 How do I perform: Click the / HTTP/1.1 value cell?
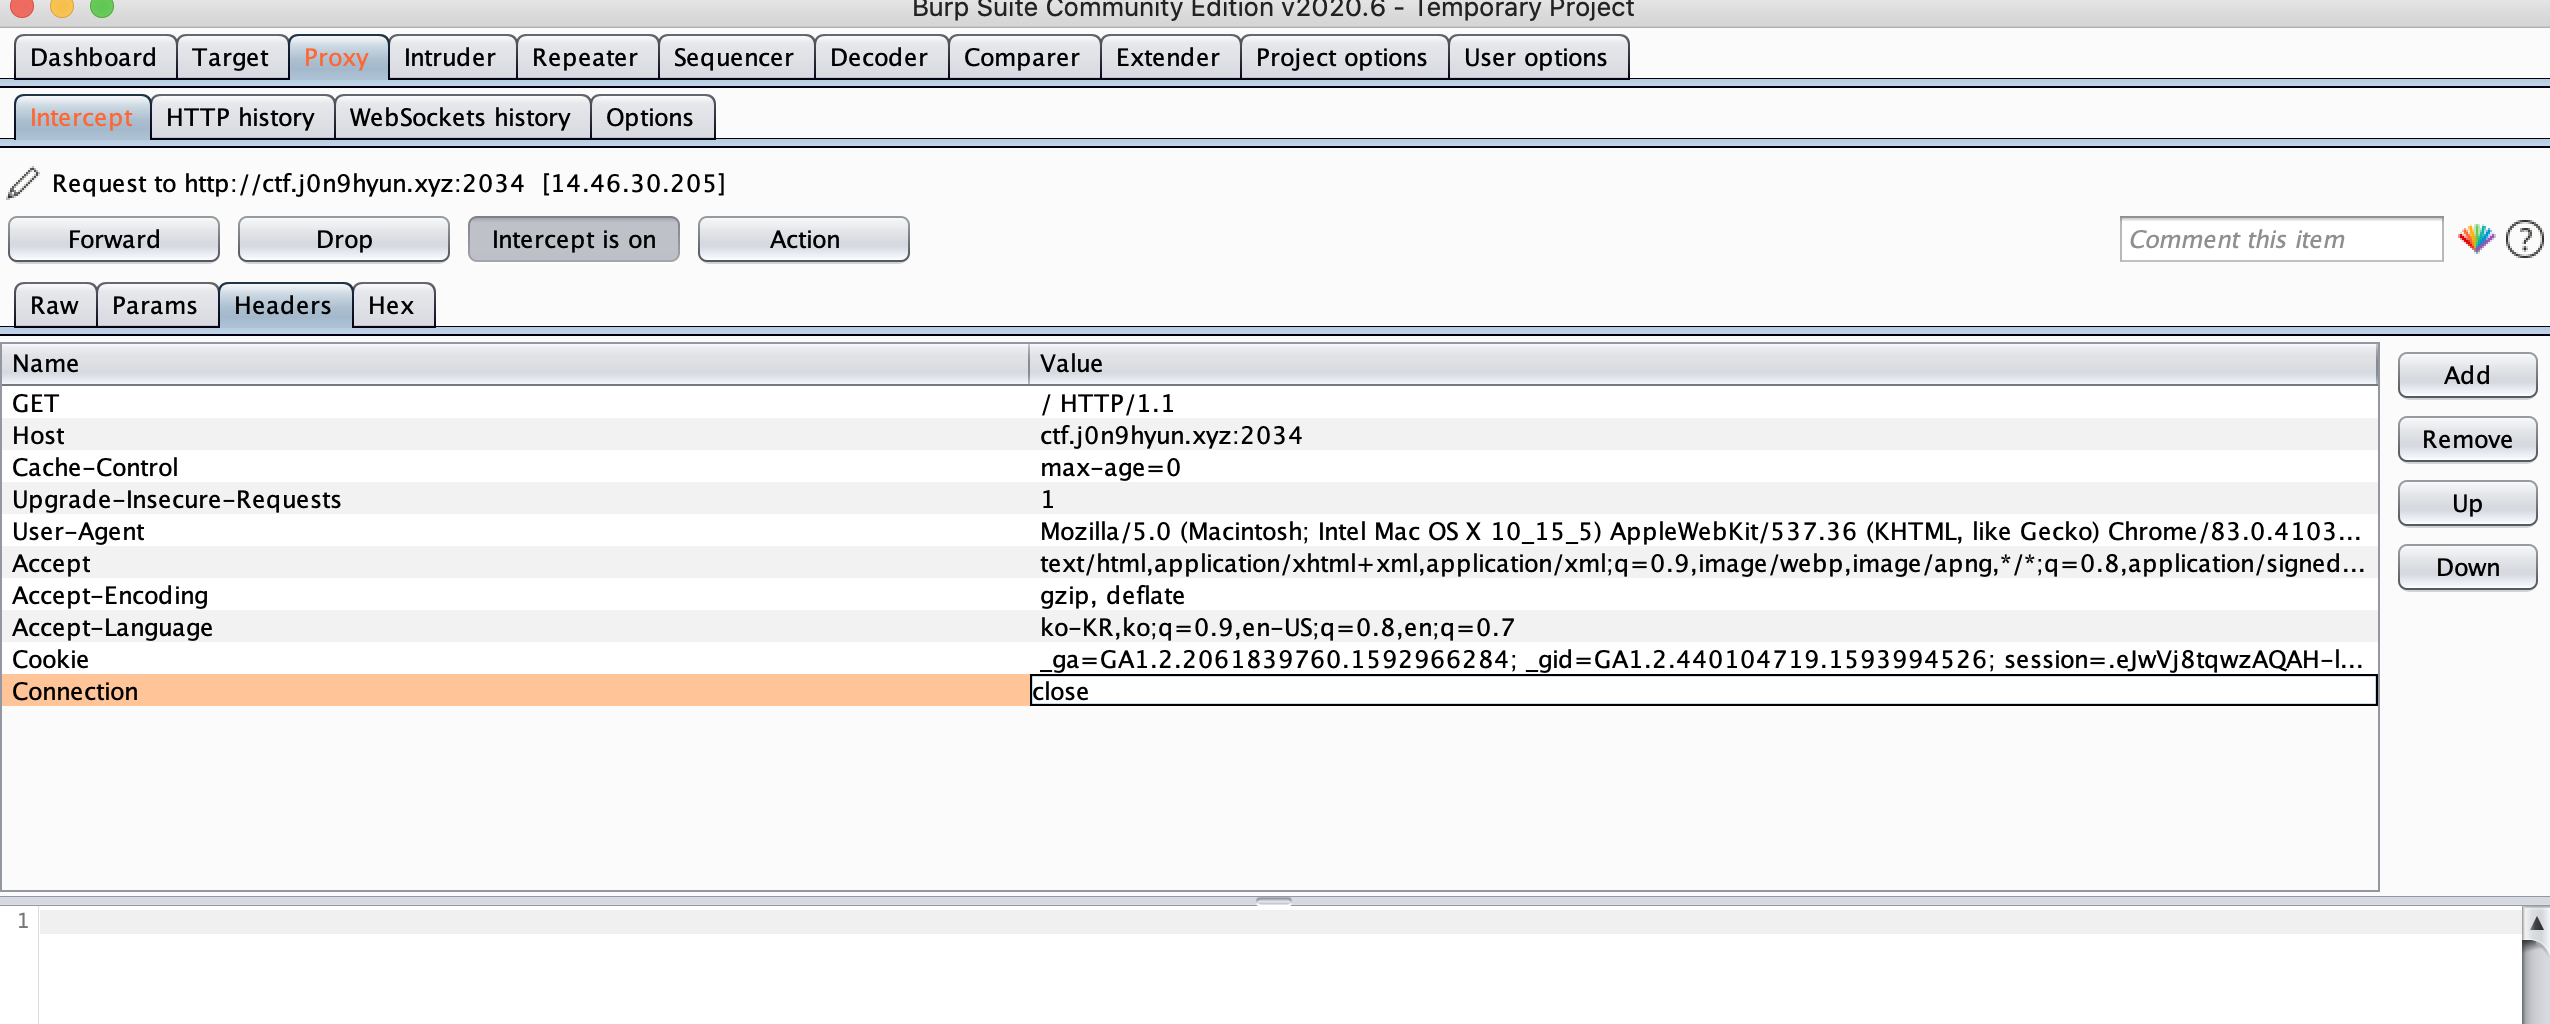click(1703, 403)
